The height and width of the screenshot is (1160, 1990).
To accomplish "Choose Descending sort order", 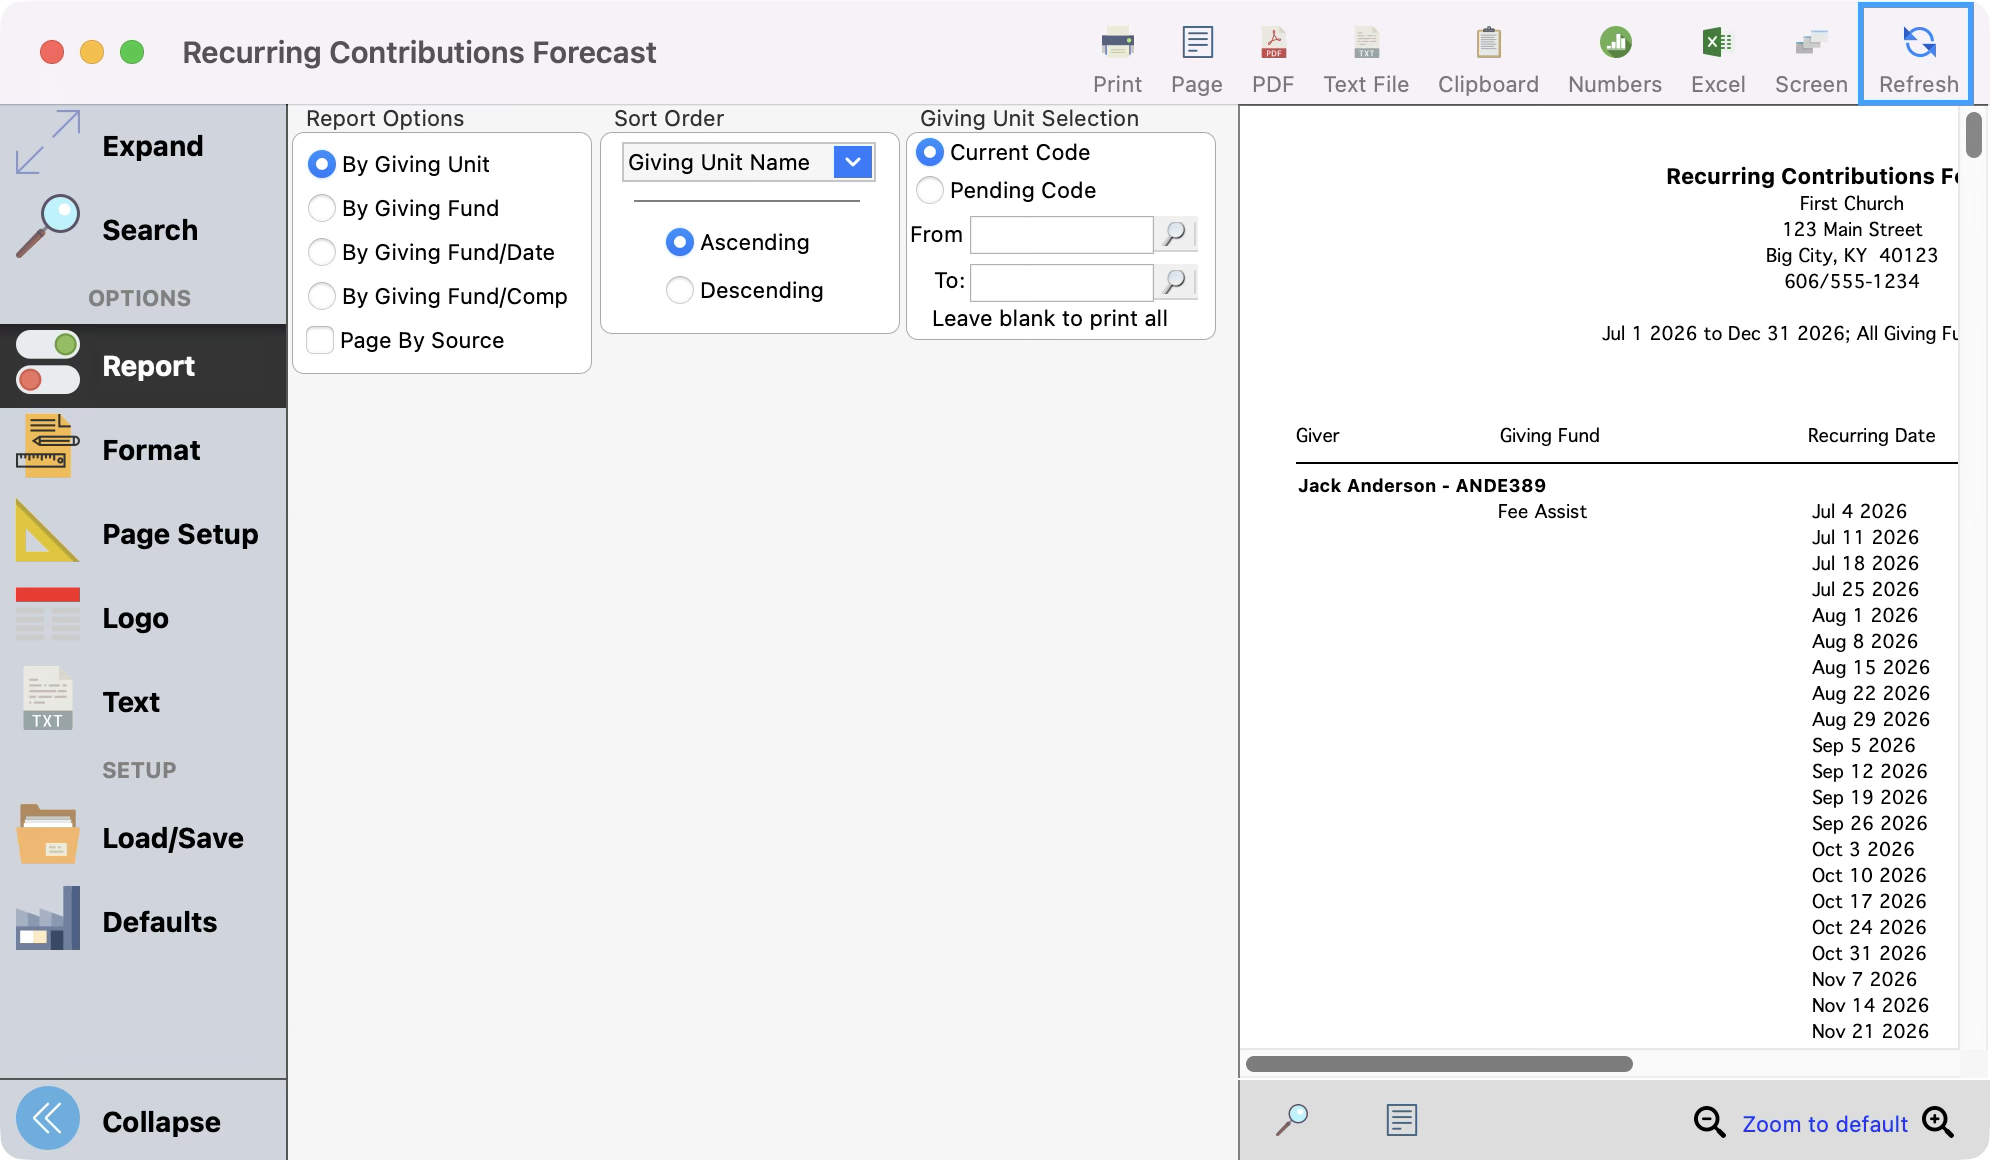I will pos(679,290).
